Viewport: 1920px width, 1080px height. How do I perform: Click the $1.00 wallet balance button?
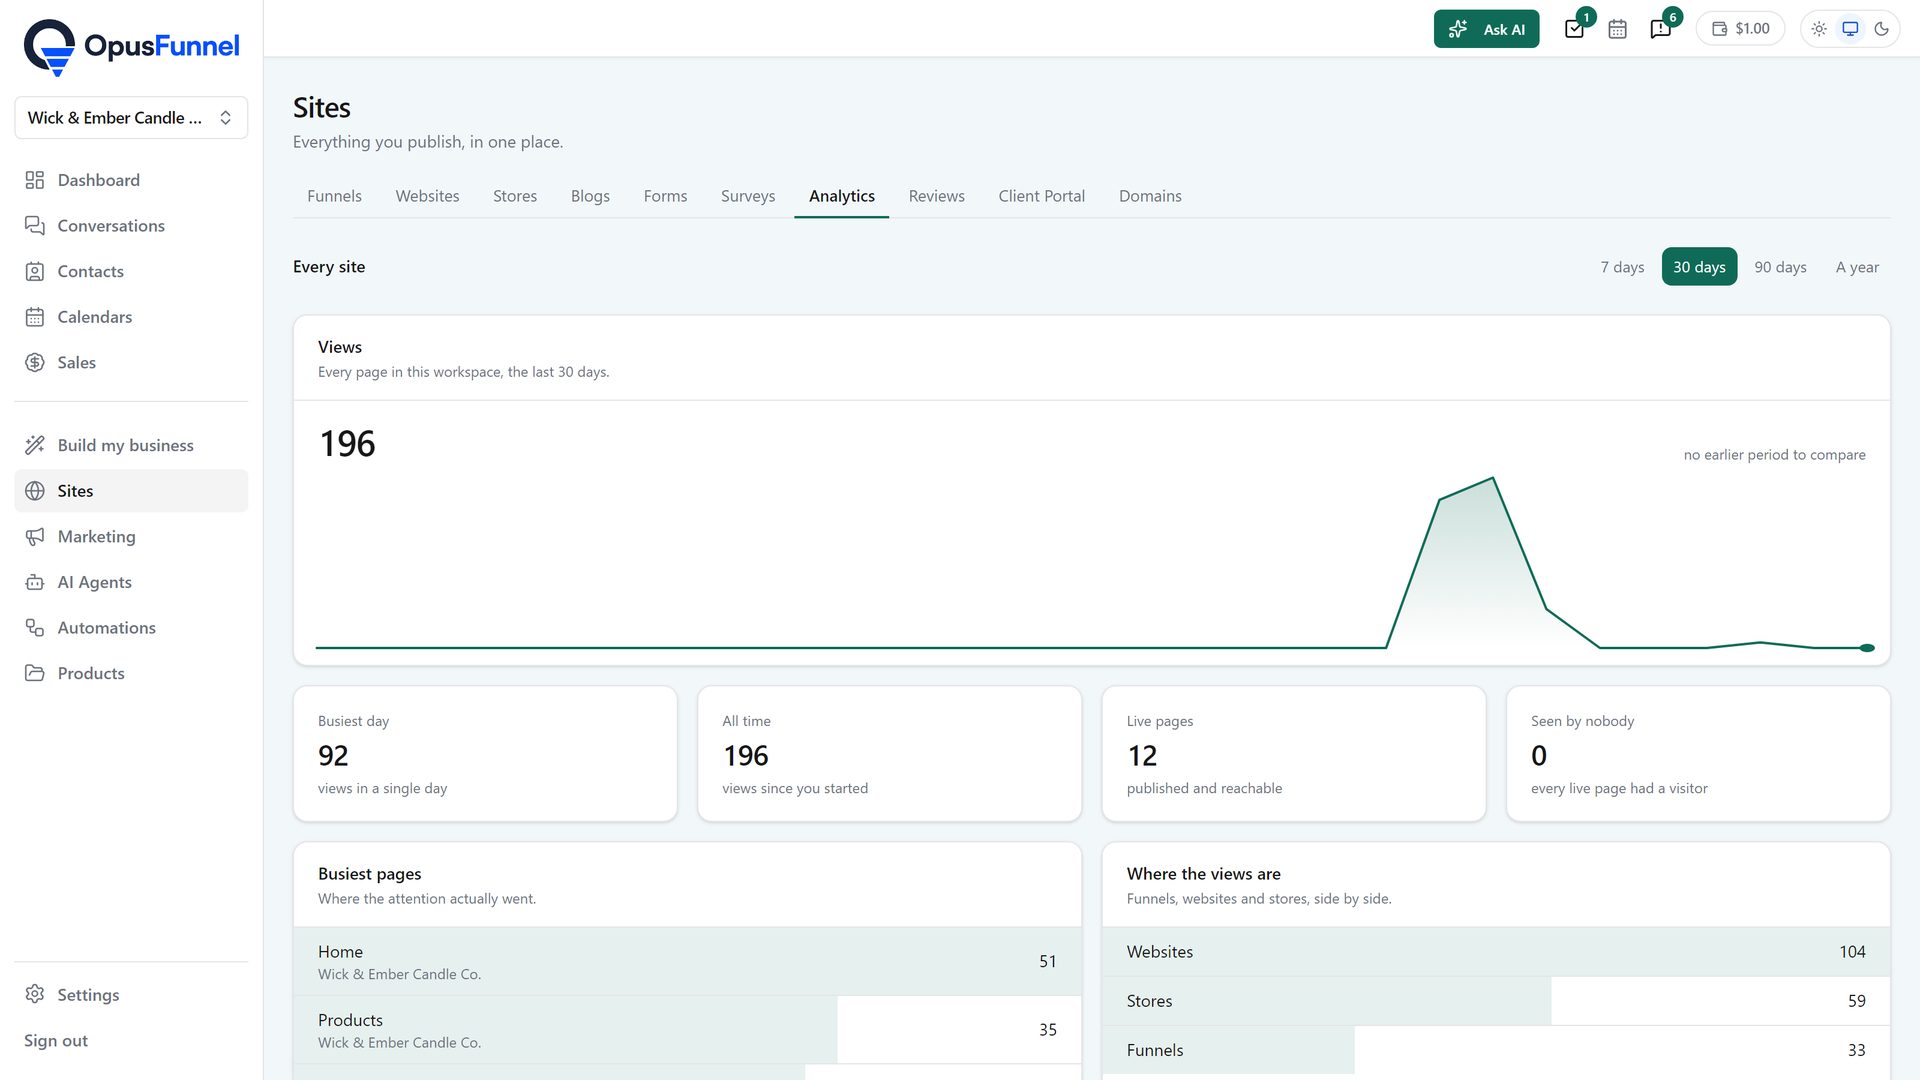[x=1740, y=29]
